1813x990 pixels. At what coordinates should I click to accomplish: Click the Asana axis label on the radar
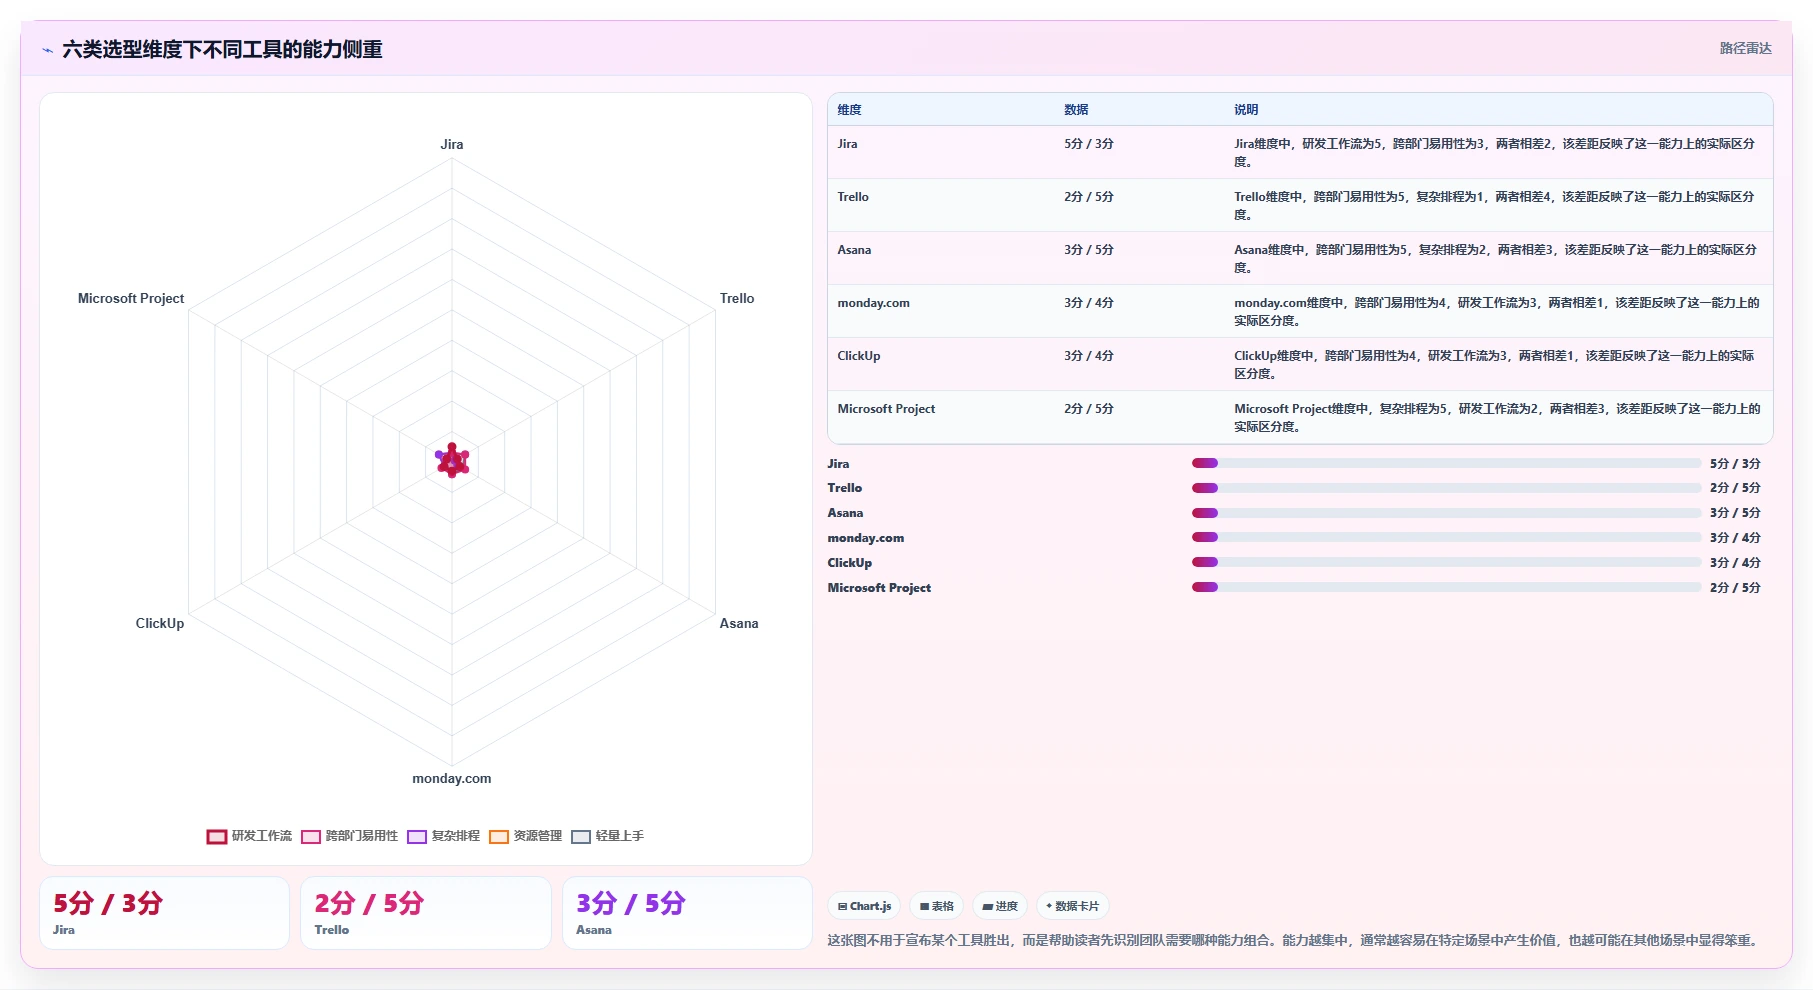click(739, 623)
